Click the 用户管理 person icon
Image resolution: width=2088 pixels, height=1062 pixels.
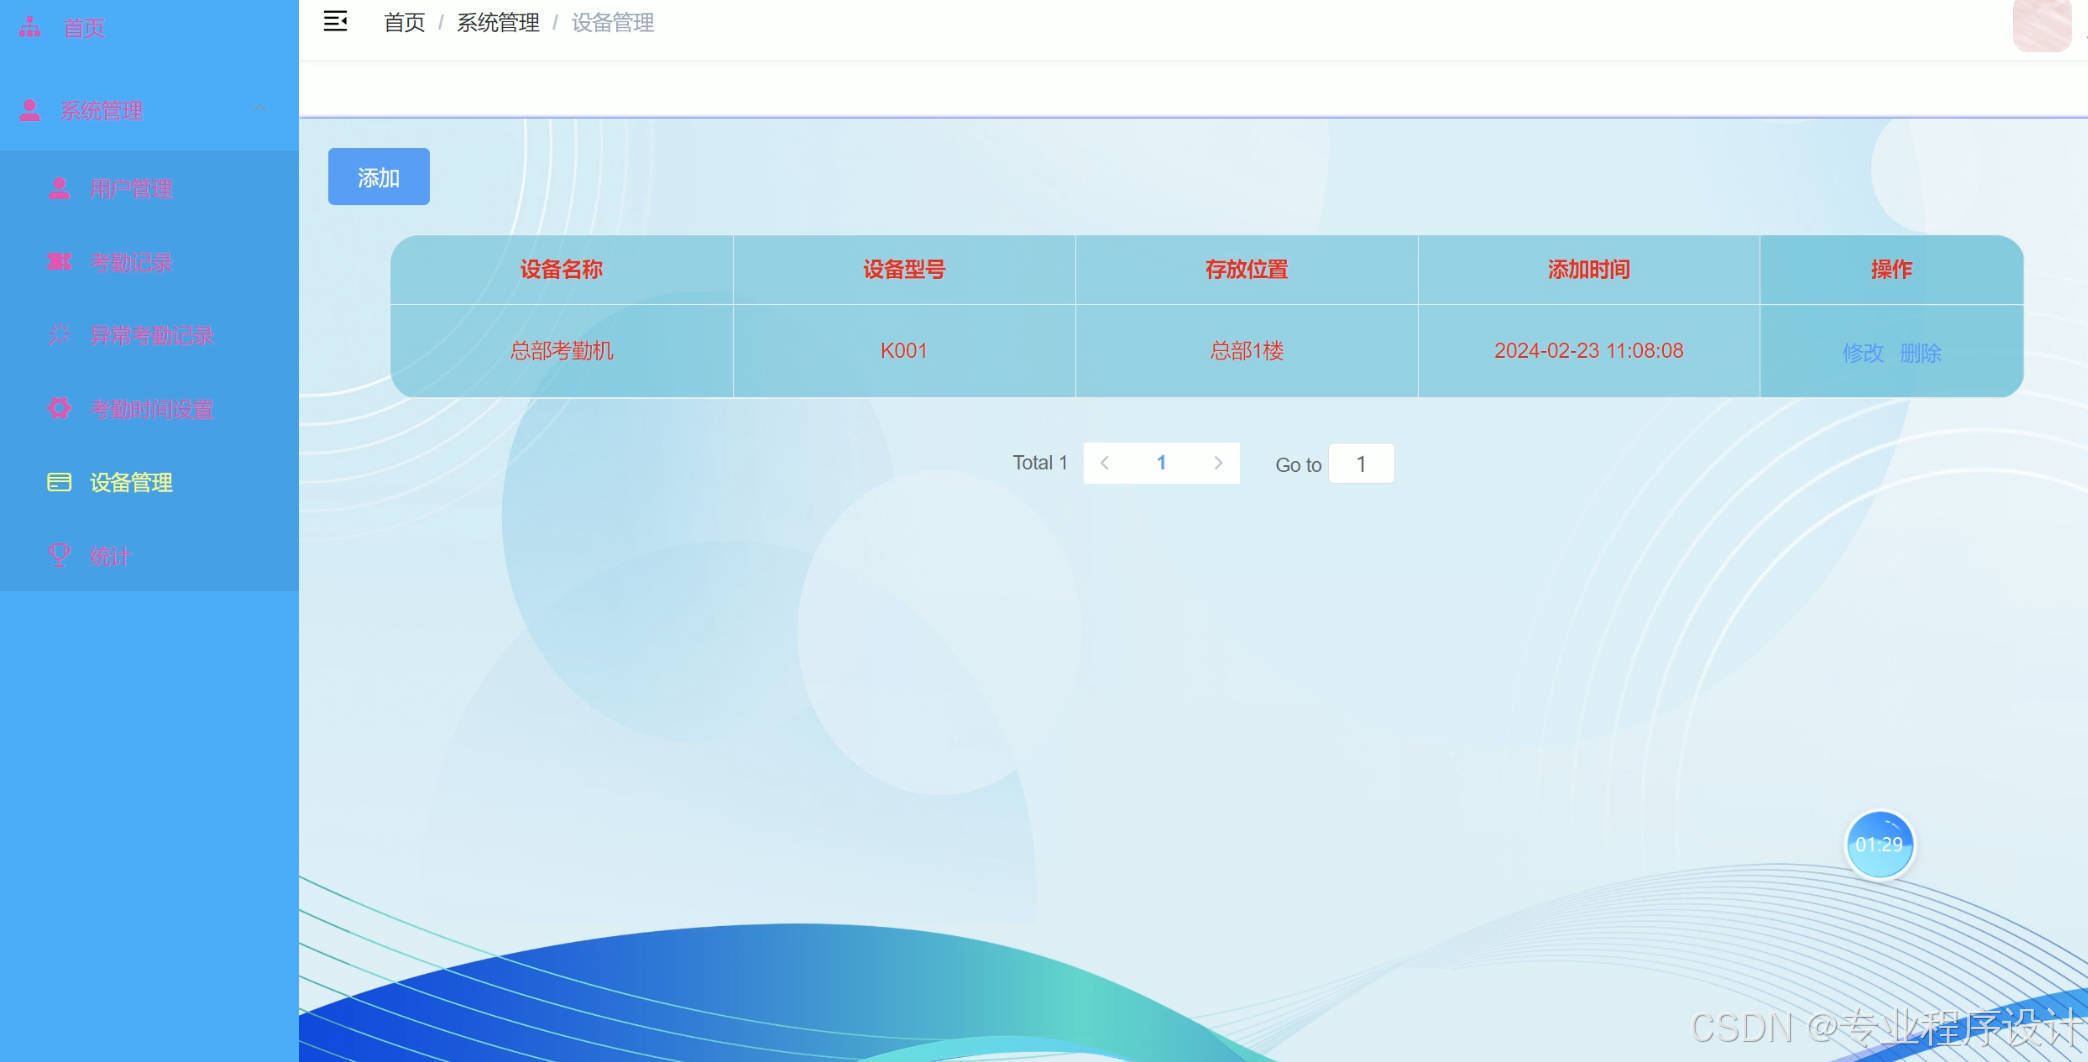59,188
